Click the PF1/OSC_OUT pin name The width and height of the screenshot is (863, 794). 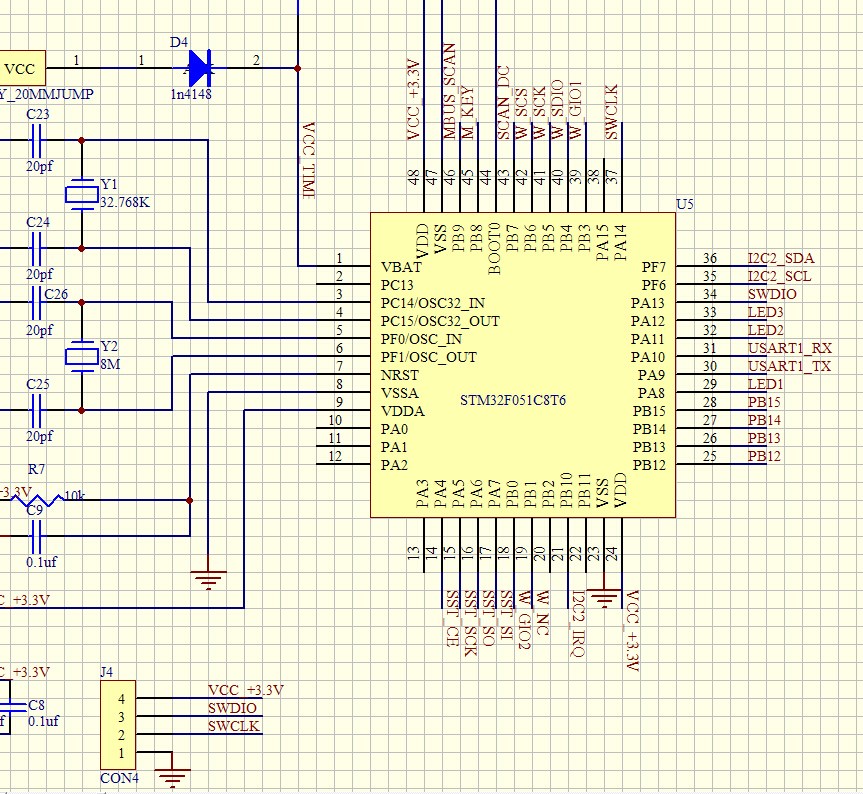click(429, 357)
